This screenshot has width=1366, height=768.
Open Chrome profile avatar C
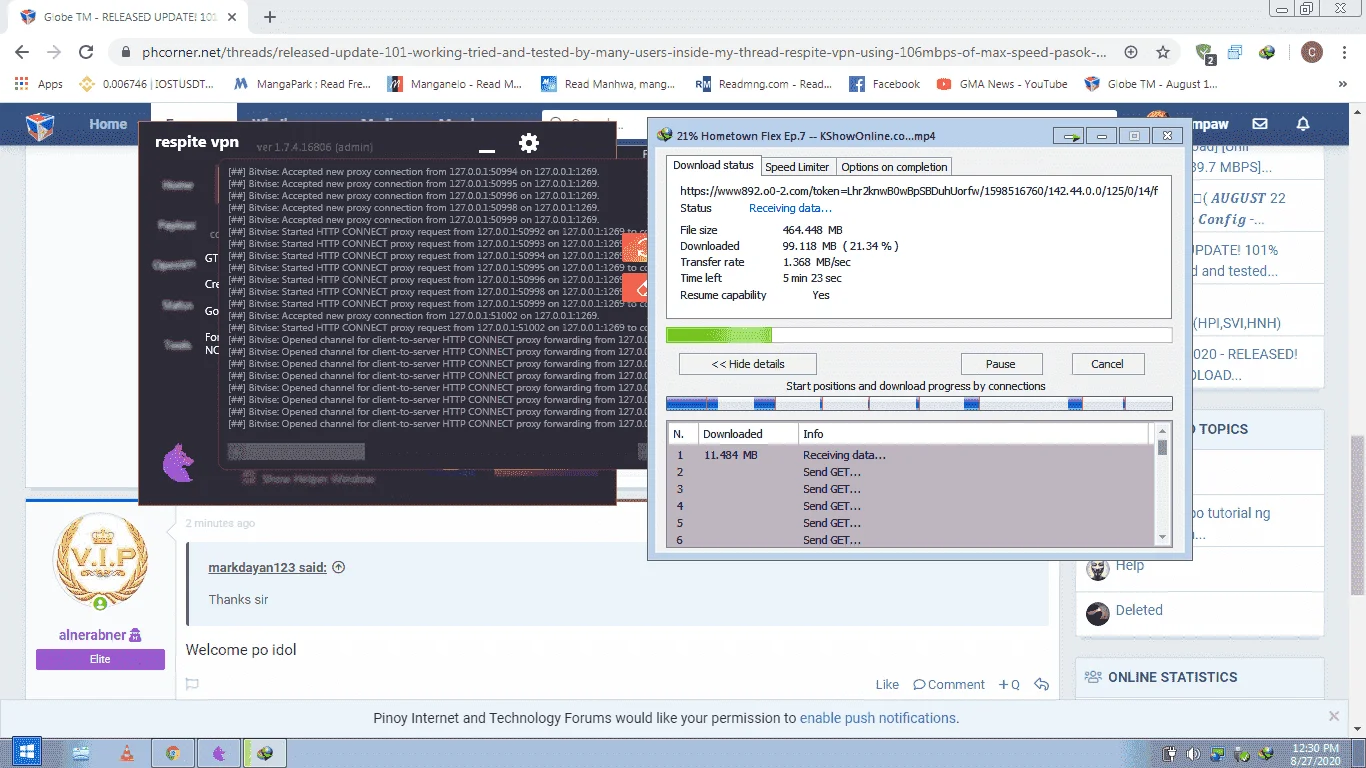(x=1311, y=52)
